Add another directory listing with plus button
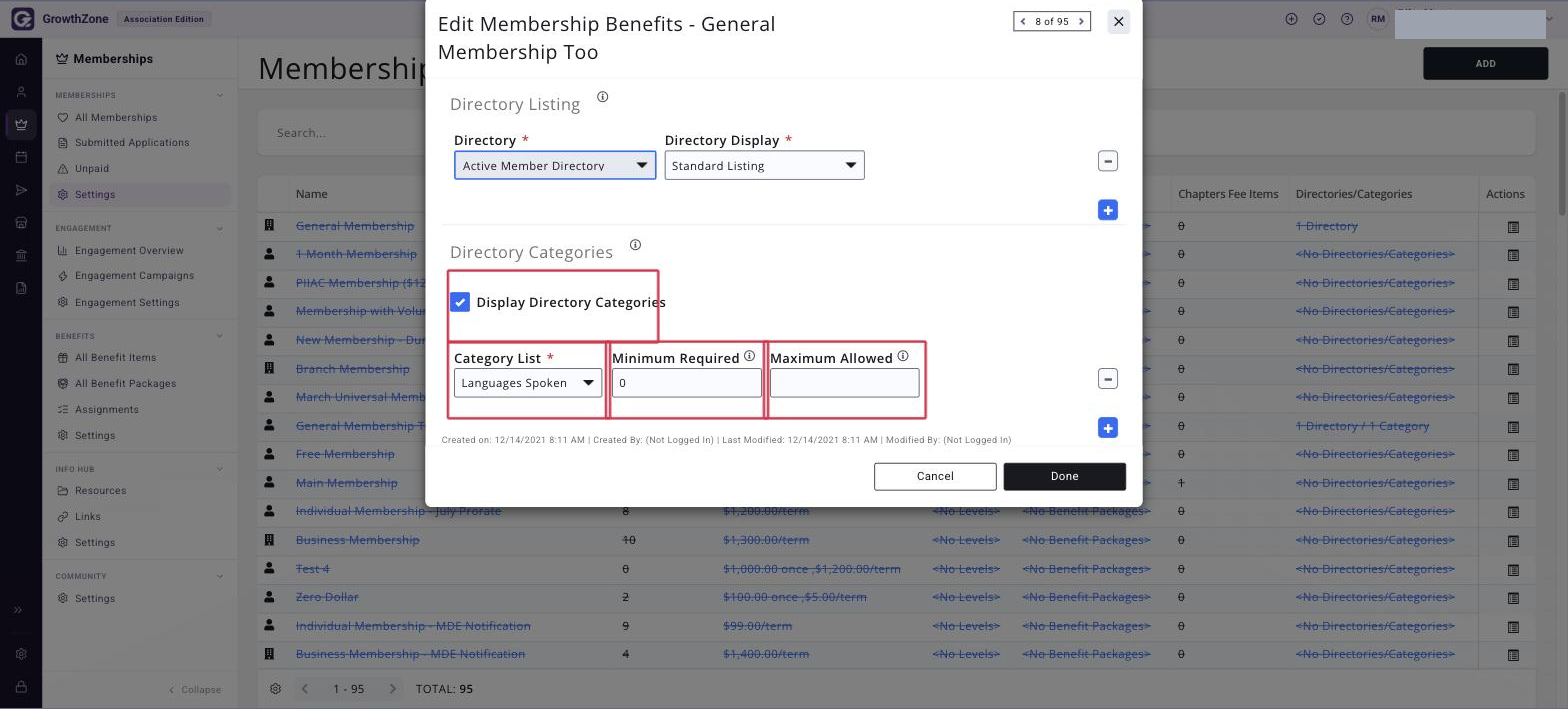Screen dimensions: 1568x709 pyautogui.click(x=1107, y=210)
